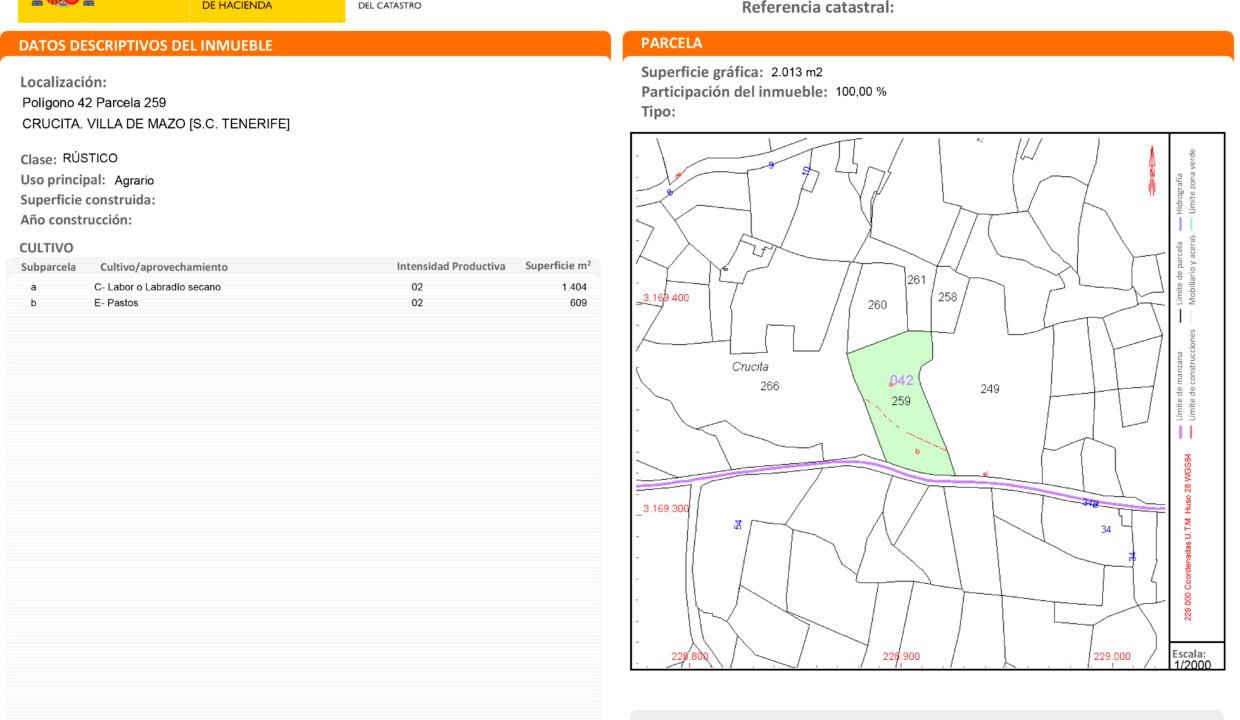Click the Intensidad Productiva column header
Screen dimensions: 1240x720
coord(451,266)
